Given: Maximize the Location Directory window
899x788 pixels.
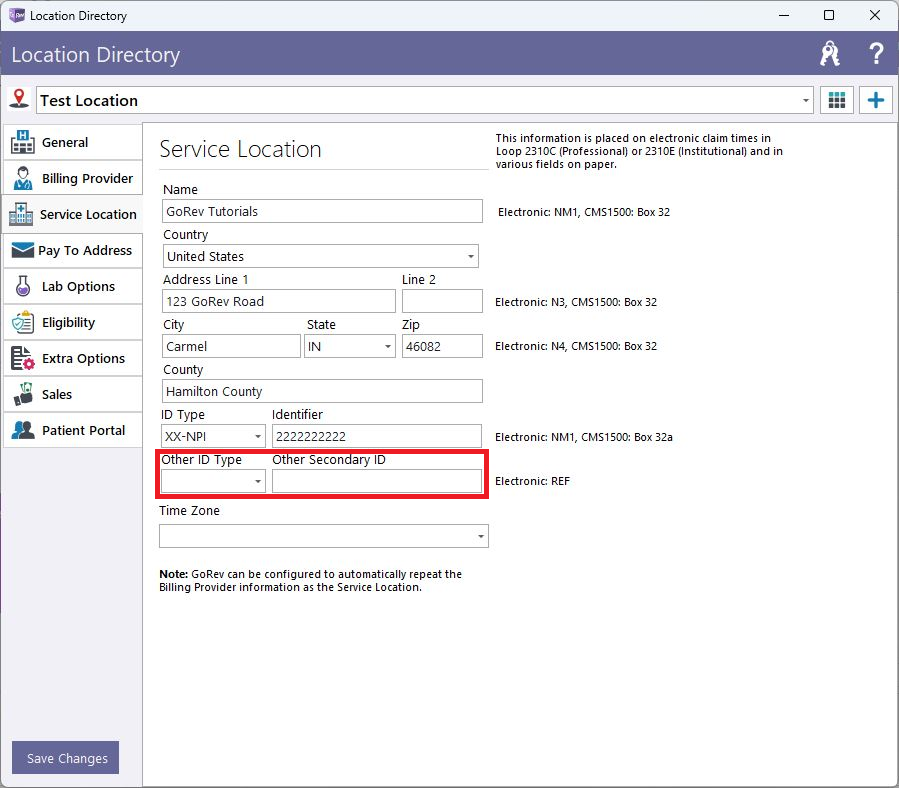Looking at the screenshot, I should click(x=829, y=15).
